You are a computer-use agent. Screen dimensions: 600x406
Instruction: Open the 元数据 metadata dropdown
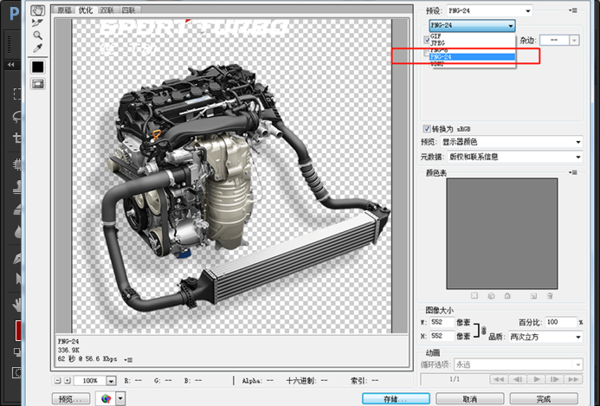[514, 156]
